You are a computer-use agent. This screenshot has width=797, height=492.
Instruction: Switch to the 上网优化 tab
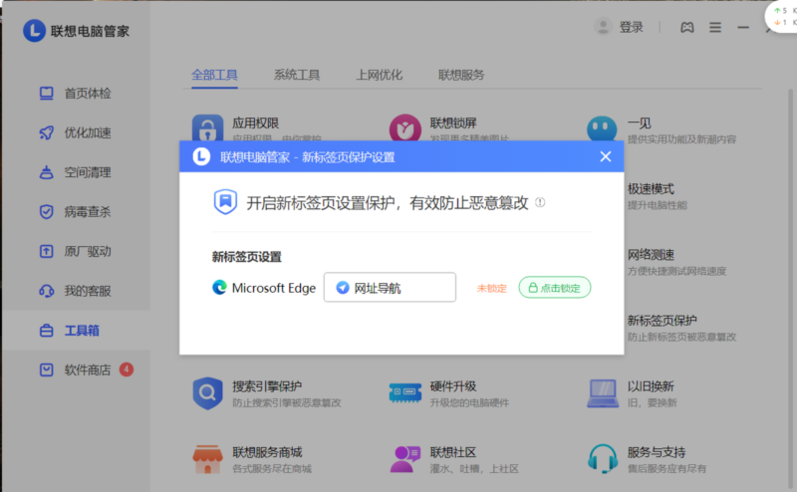(x=379, y=75)
